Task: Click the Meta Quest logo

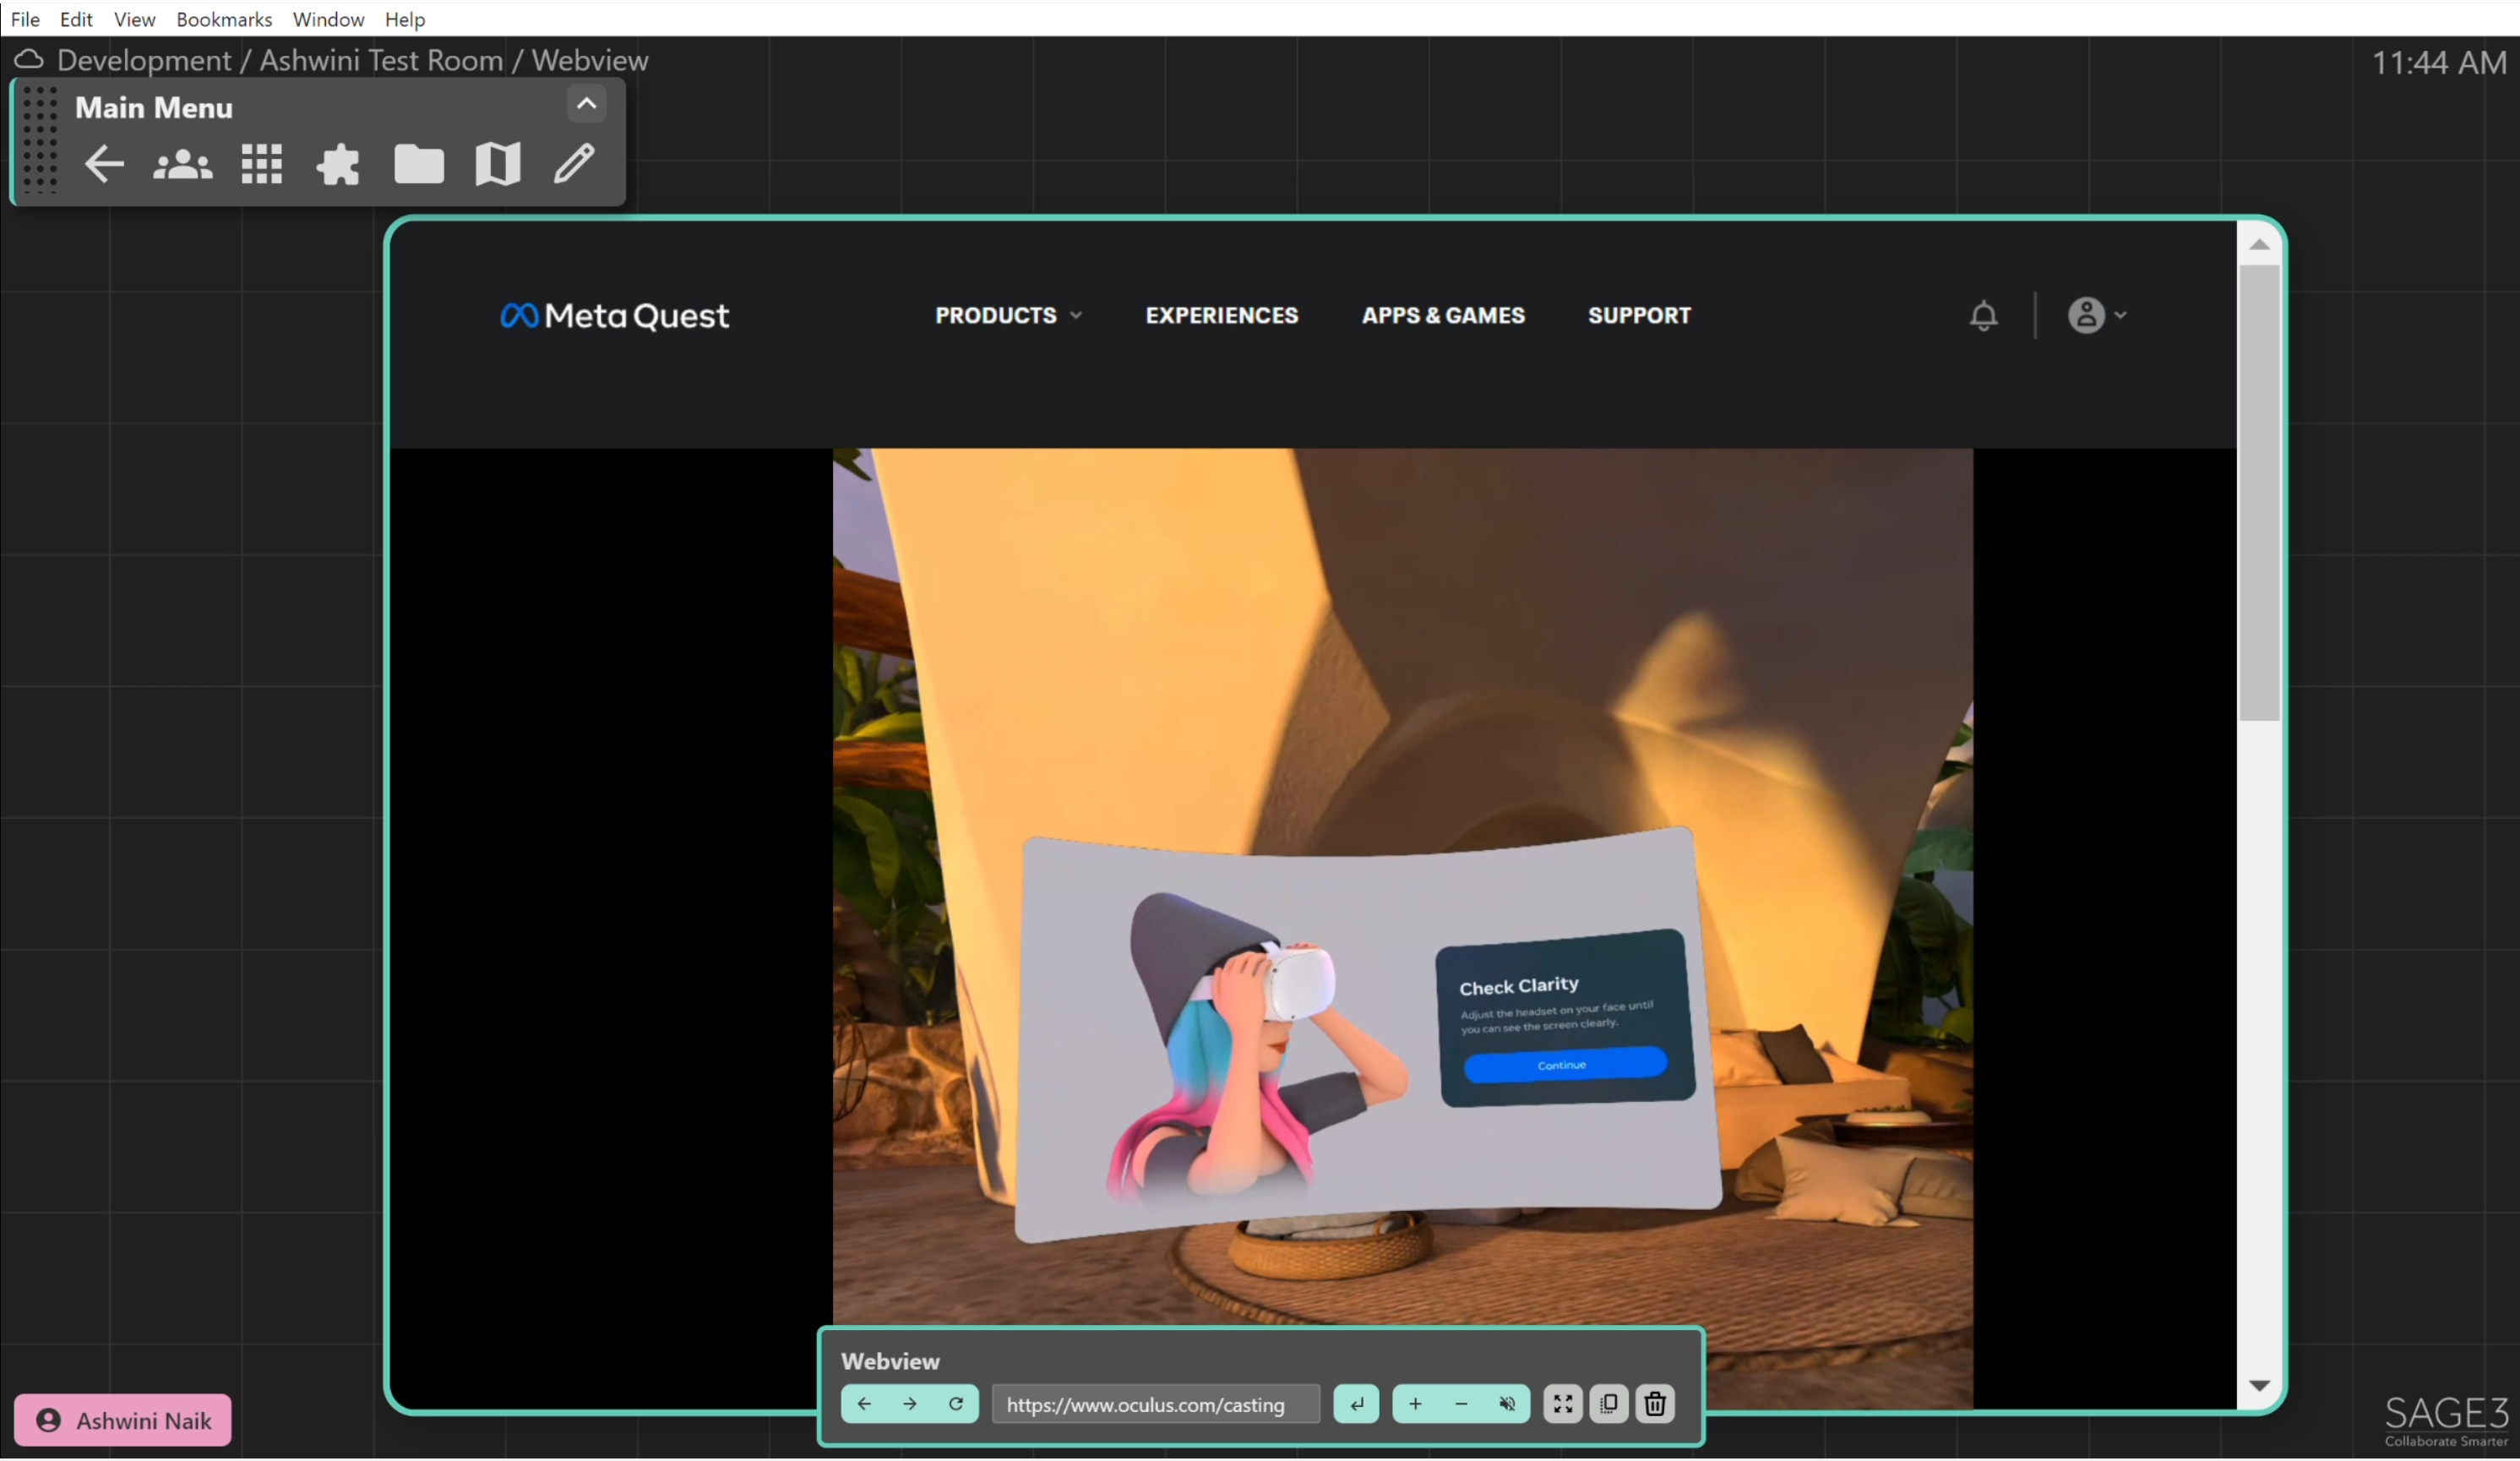Action: point(615,316)
